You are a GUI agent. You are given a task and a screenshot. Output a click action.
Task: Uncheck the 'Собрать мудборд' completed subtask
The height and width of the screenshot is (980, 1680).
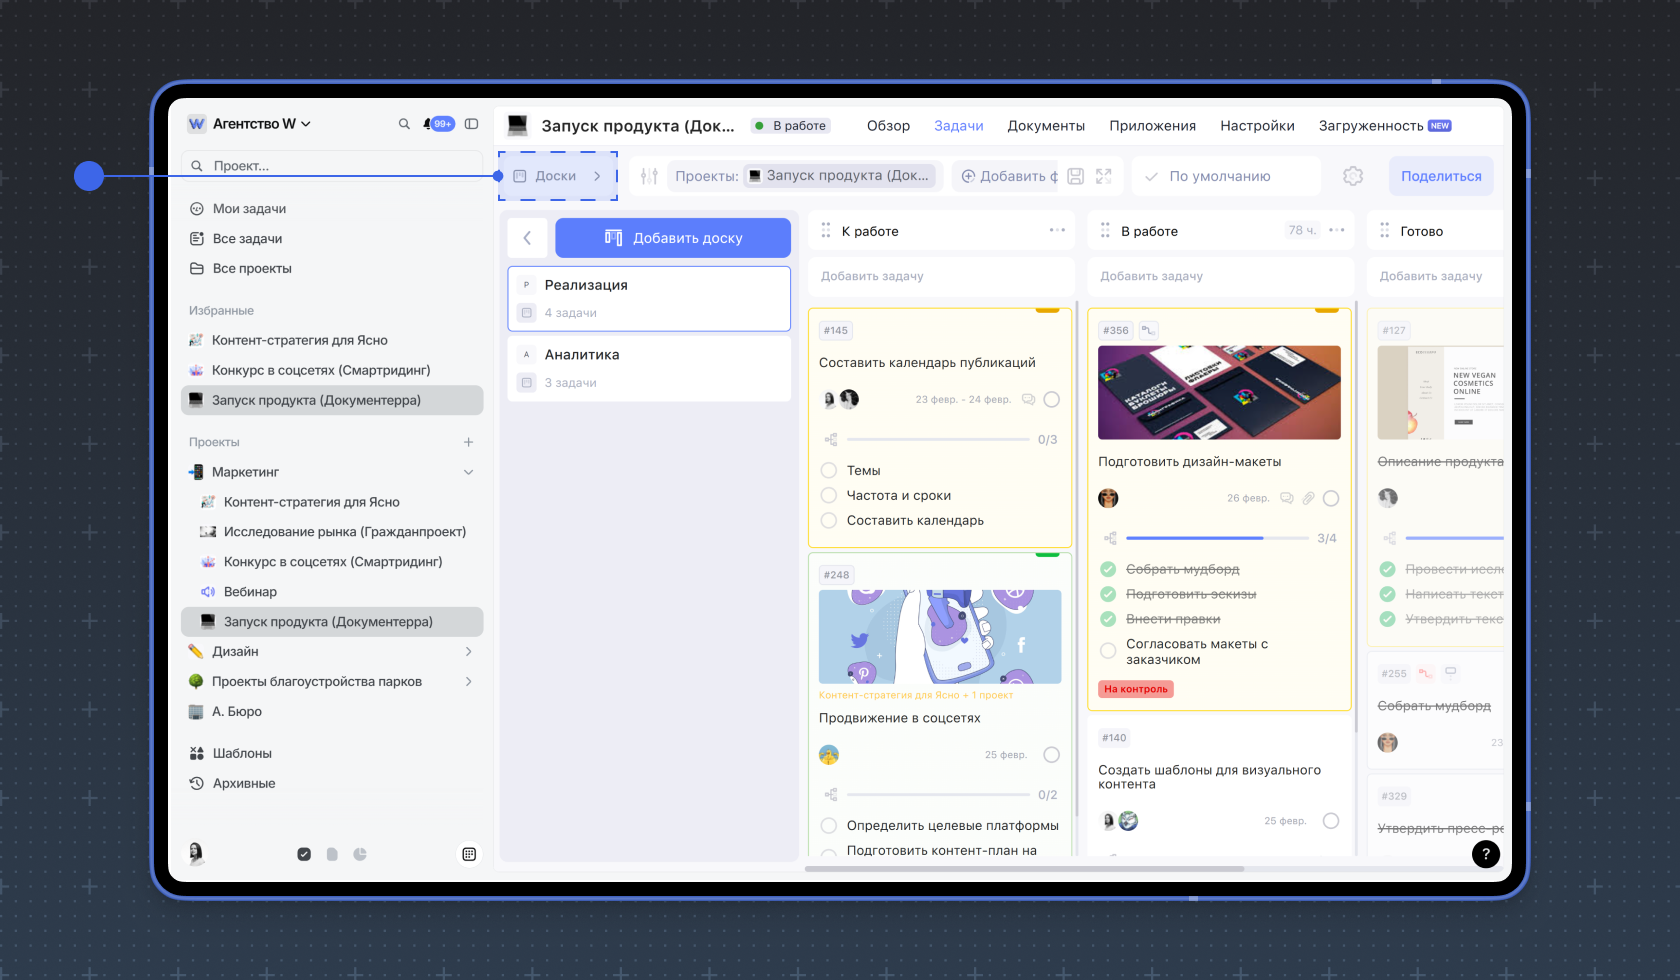point(1108,569)
